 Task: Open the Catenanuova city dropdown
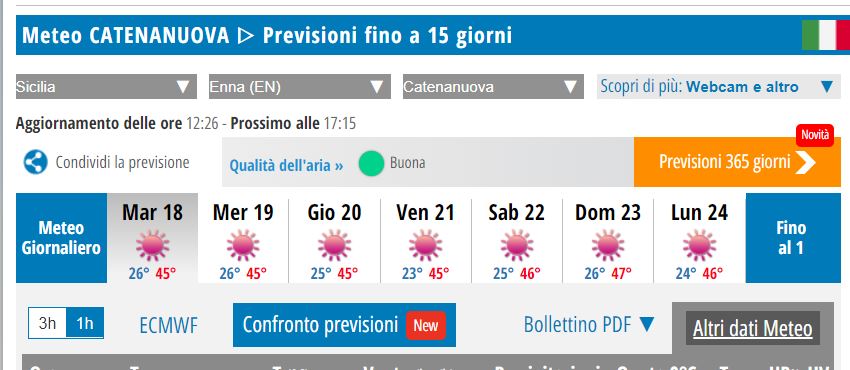pyautogui.click(x=493, y=87)
